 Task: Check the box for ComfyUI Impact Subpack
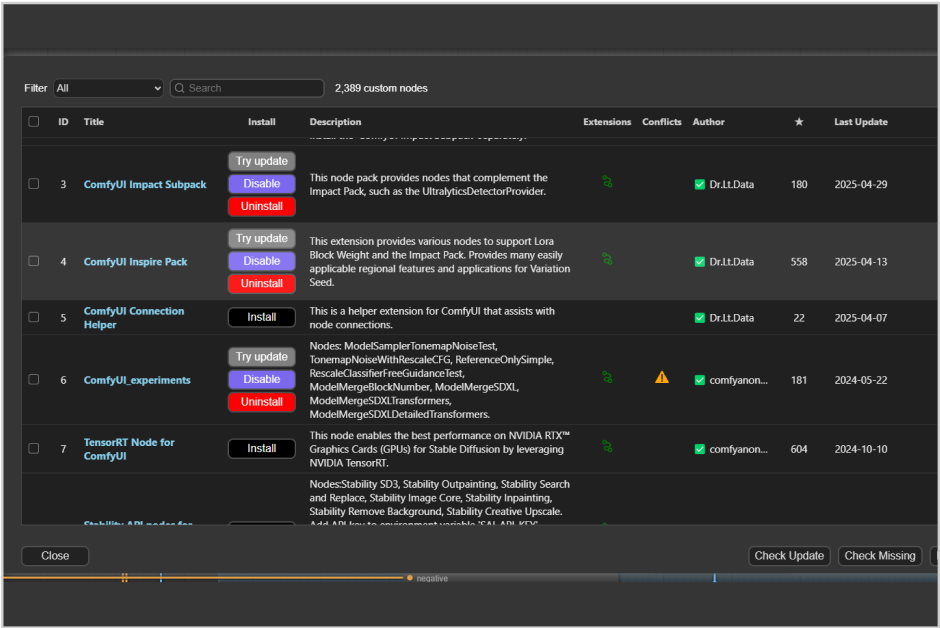(x=34, y=184)
